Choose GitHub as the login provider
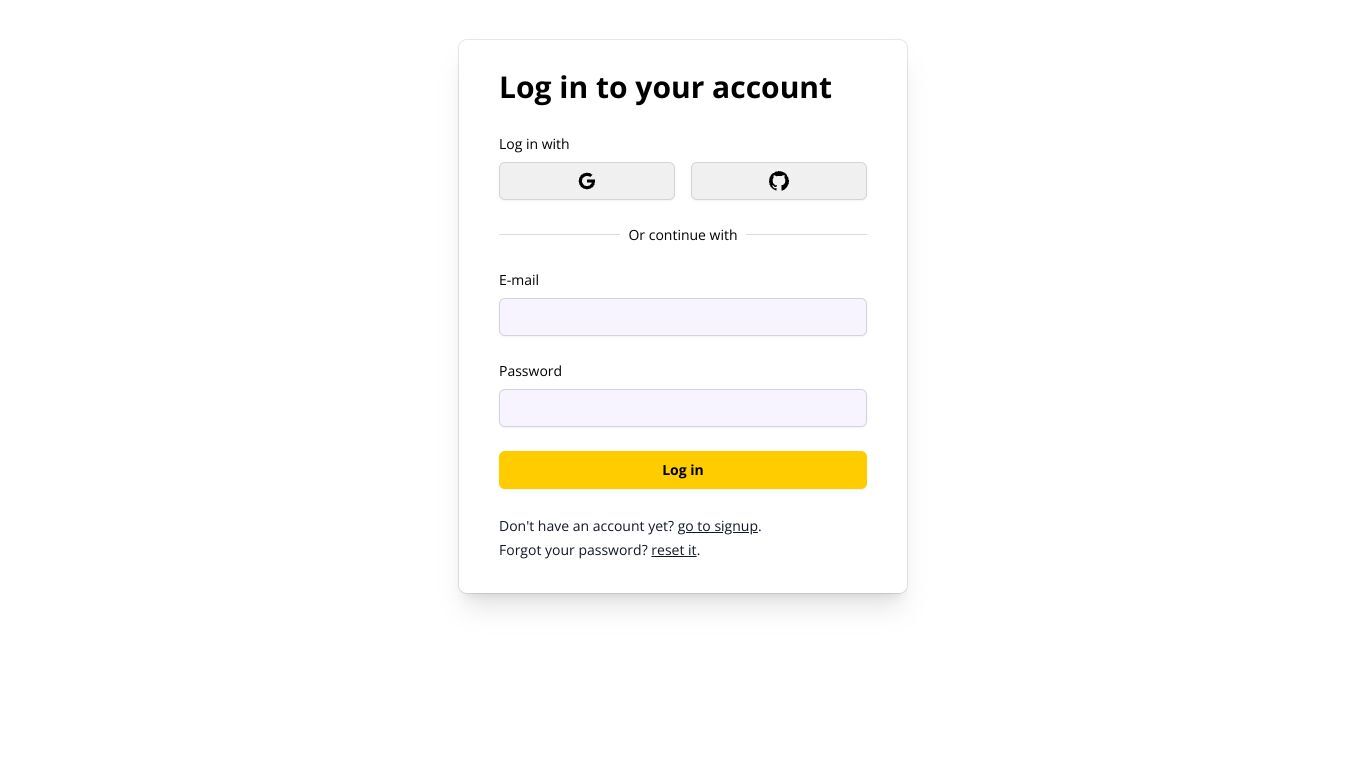This screenshot has width=1366, height=768. coord(779,181)
